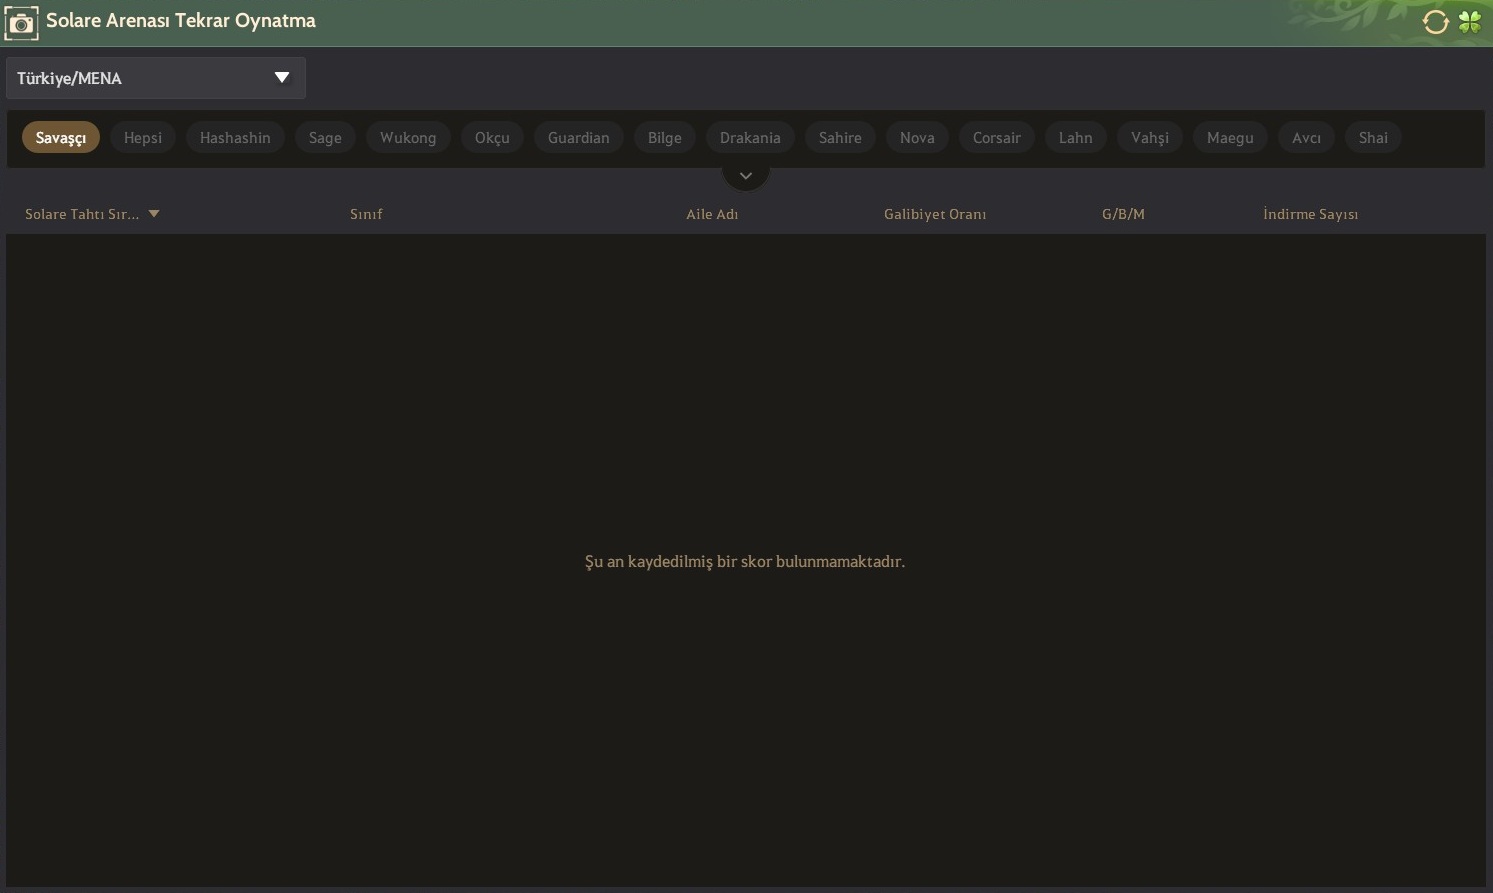Switch to the Avcı class filter
This screenshot has width=1493, height=893.
tap(1306, 138)
